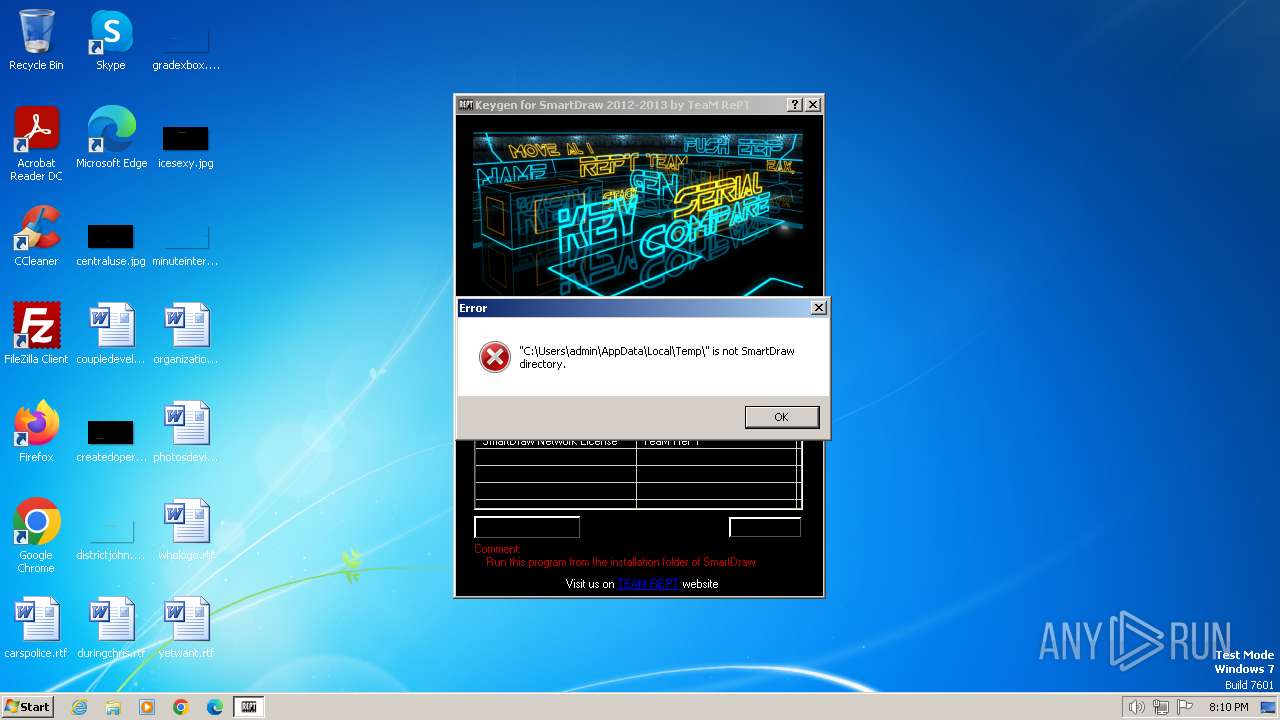
Task: Click the network tray icon
Action: coord(1160,707)
